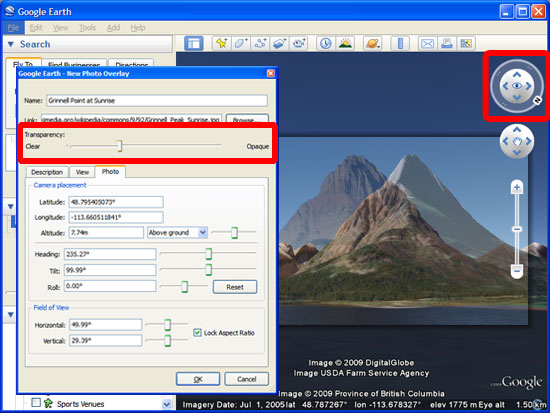
Task: Click the Altitude slider handle
Action: click(234, 232)
